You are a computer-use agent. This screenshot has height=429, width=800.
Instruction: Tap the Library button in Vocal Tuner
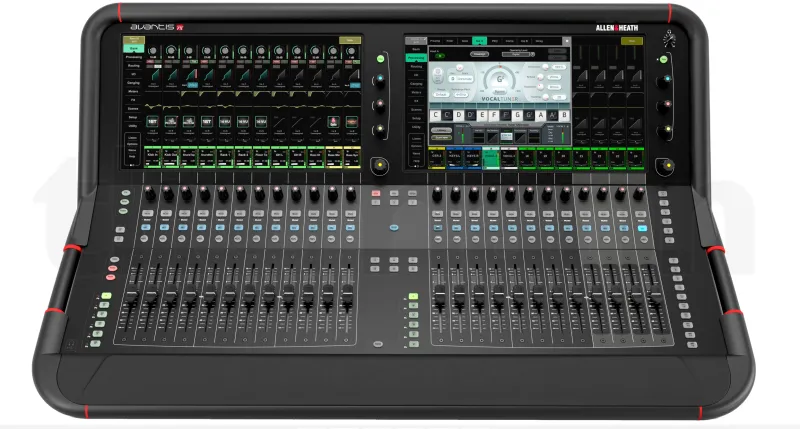[x=441, y=130]
